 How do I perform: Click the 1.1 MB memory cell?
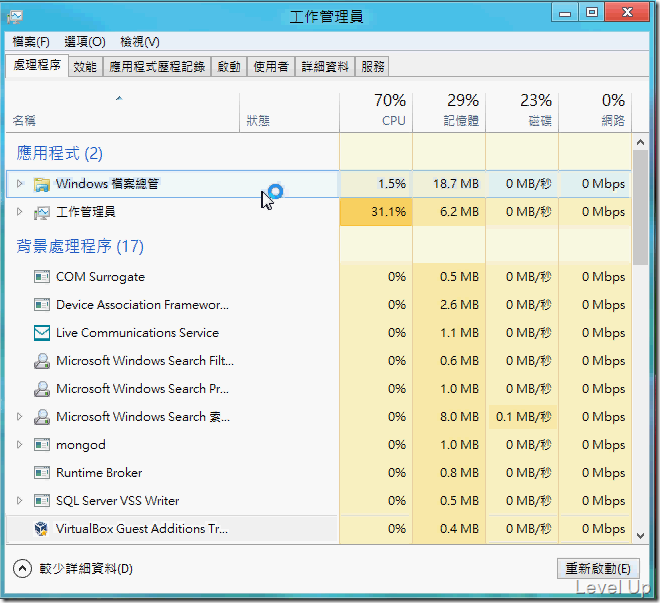(x=449, y=333)
